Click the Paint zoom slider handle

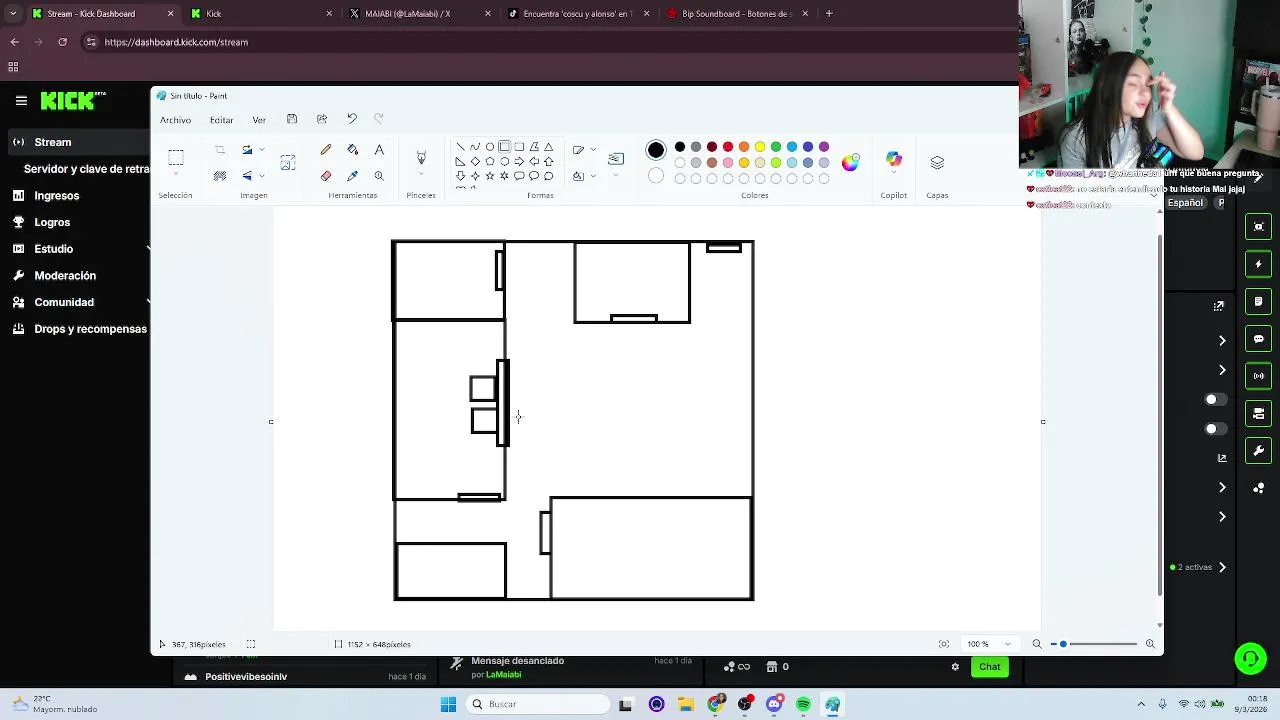(x=1063, y=644)
